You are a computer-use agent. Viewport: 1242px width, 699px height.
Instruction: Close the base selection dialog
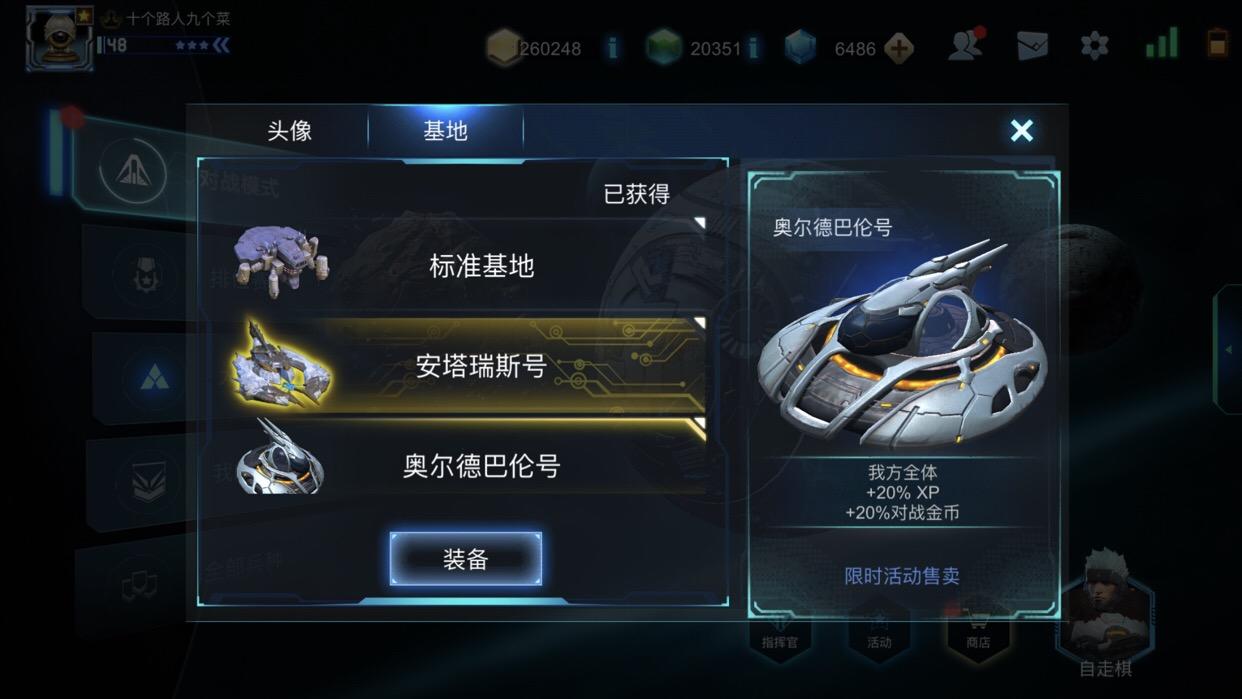coord(1021,131)
